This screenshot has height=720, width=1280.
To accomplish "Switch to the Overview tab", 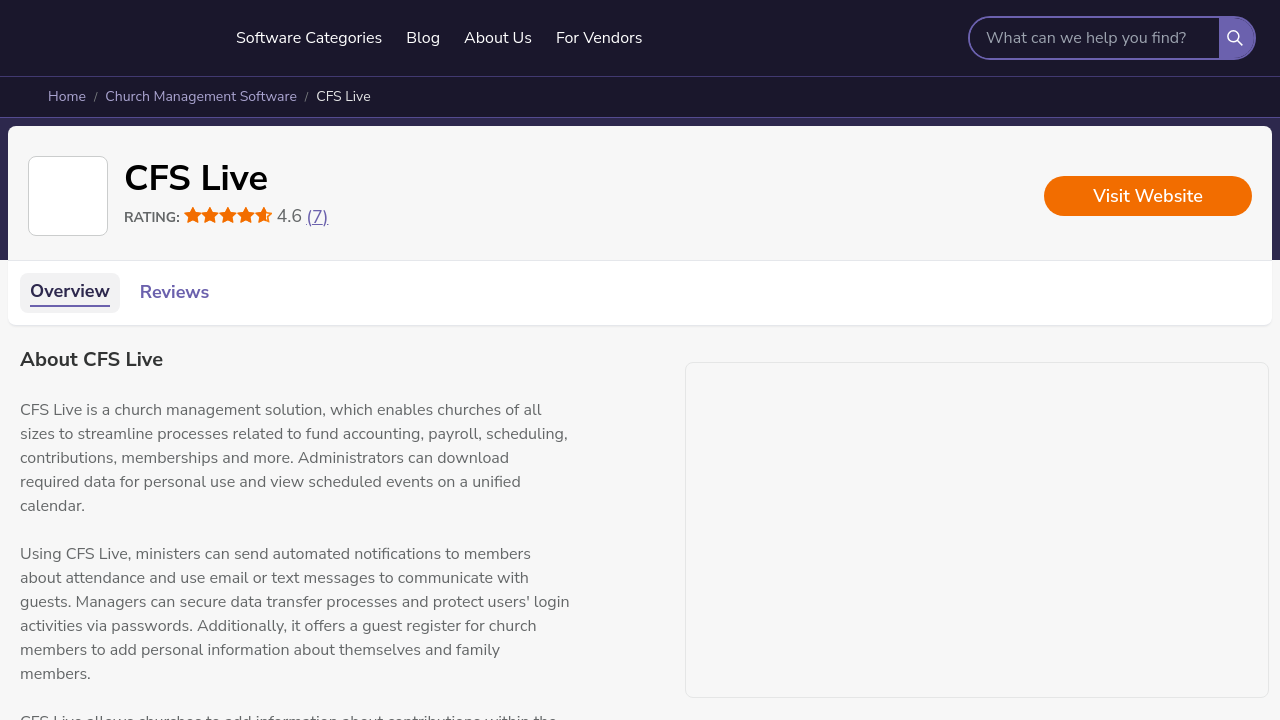I will tap(70, 292).
